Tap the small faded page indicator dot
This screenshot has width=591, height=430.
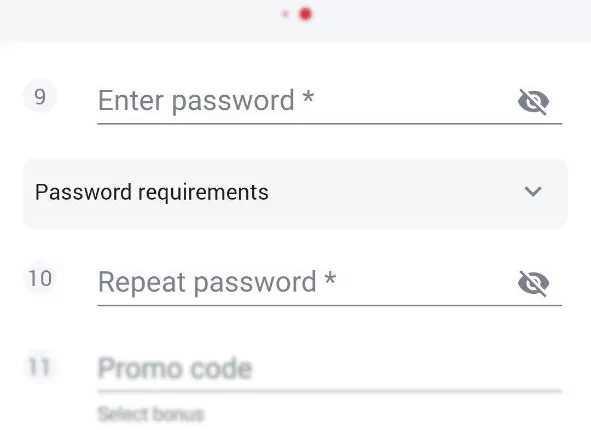(285, 14)
